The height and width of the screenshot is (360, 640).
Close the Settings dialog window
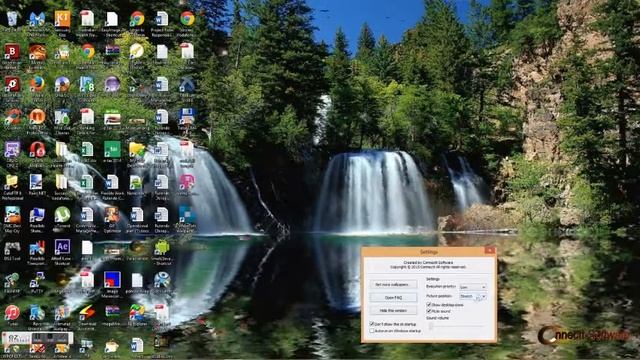pyautogui.click(x=490, y=251)
